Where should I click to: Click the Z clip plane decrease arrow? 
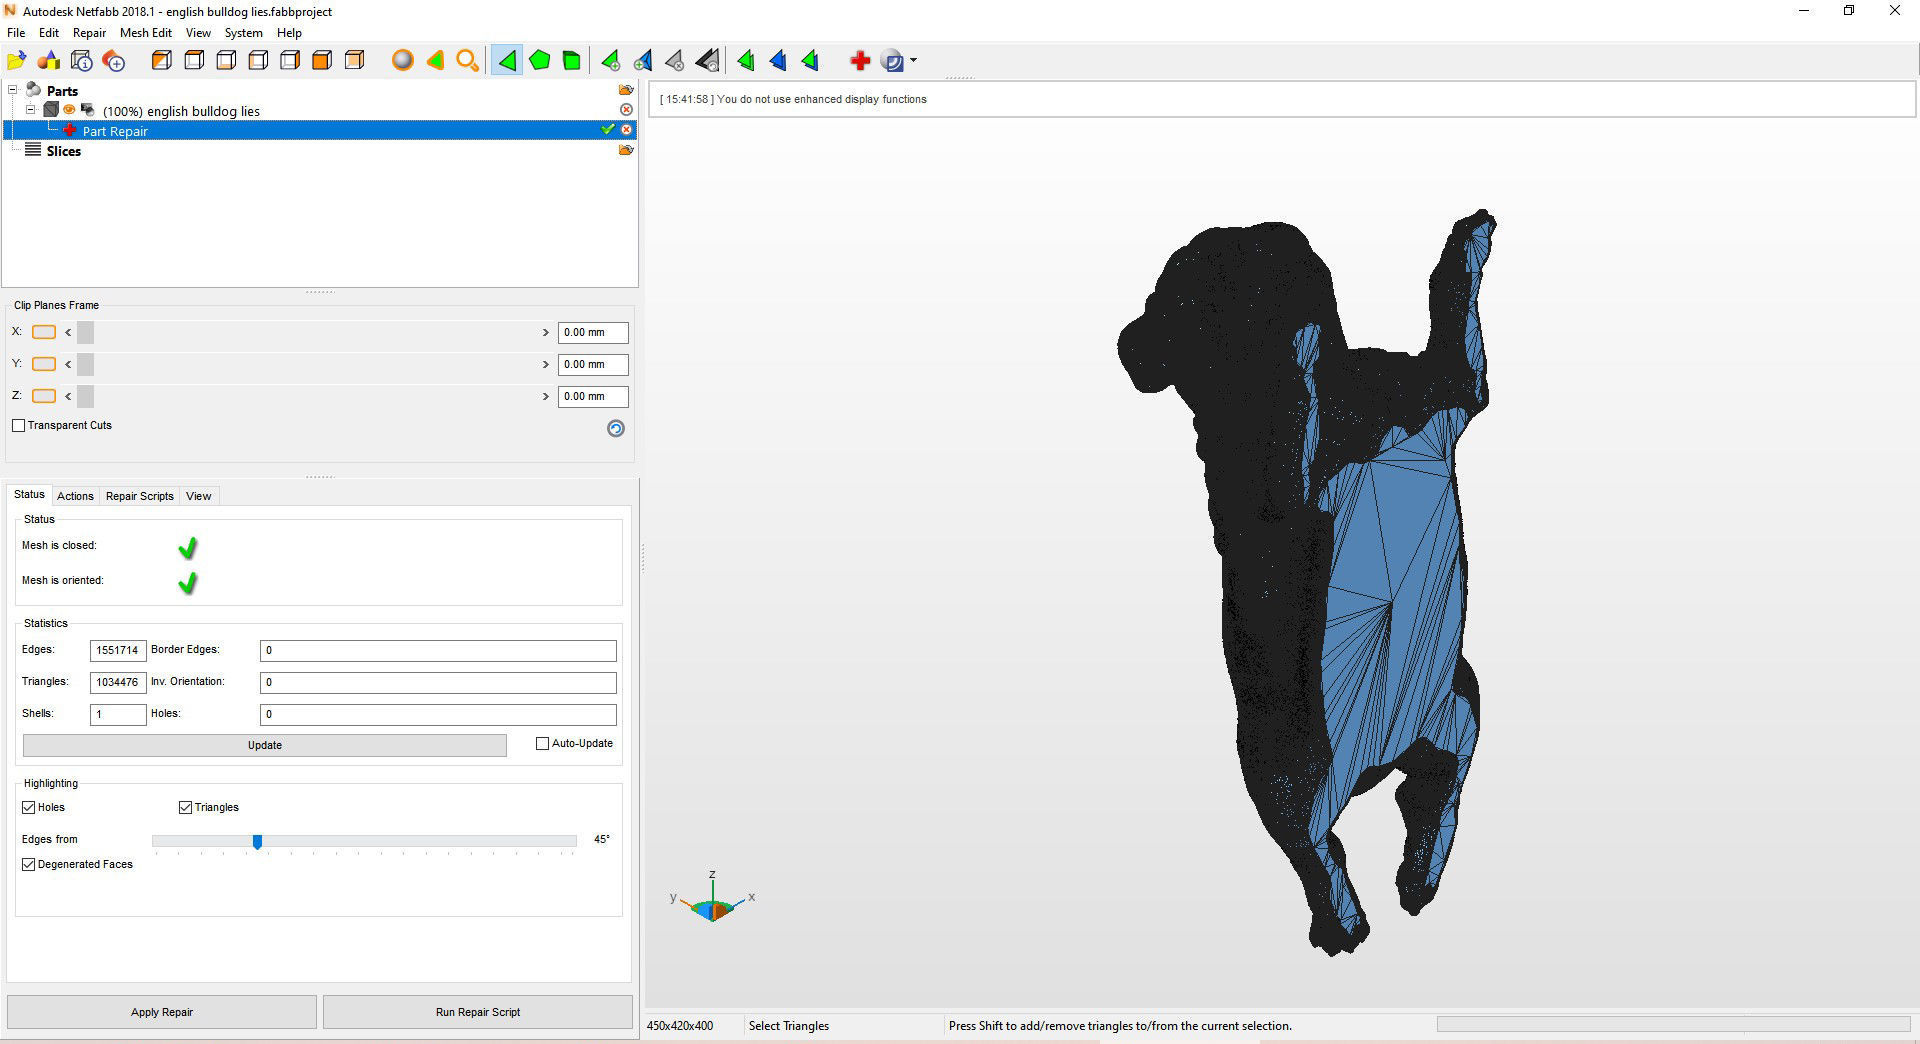click(x=68, y=396)
